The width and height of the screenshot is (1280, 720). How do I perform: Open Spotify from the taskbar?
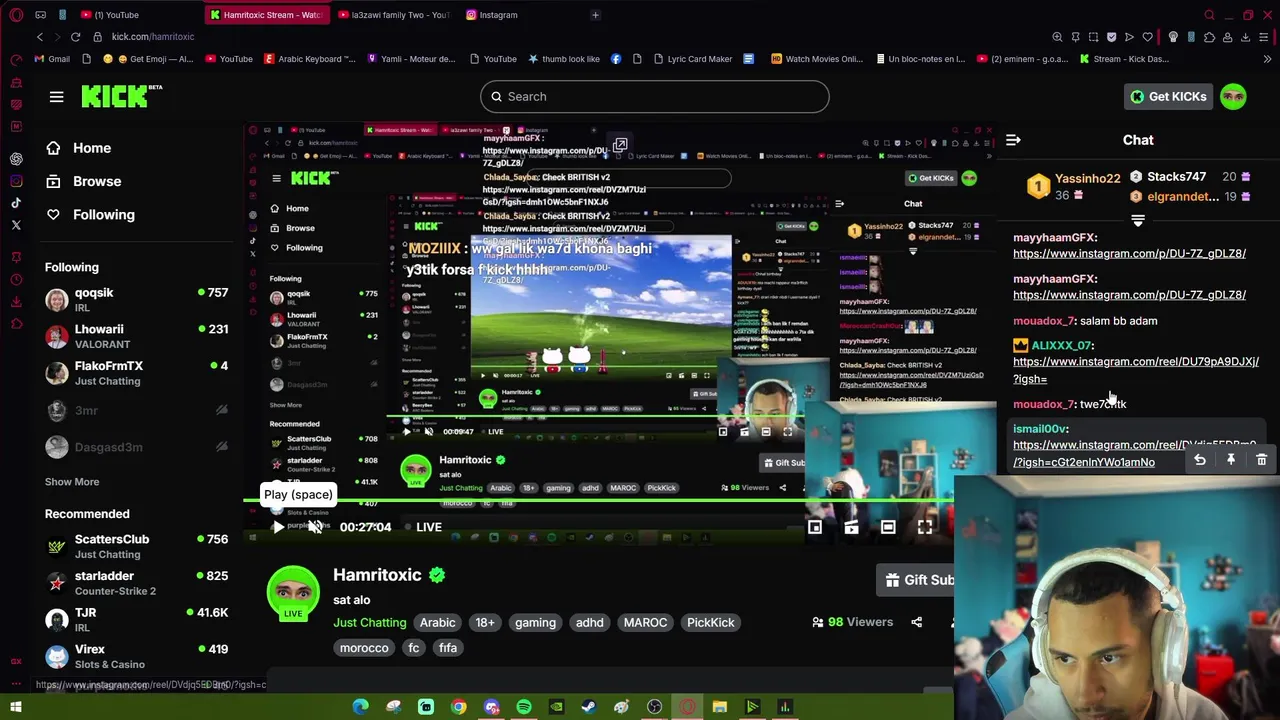524,707
